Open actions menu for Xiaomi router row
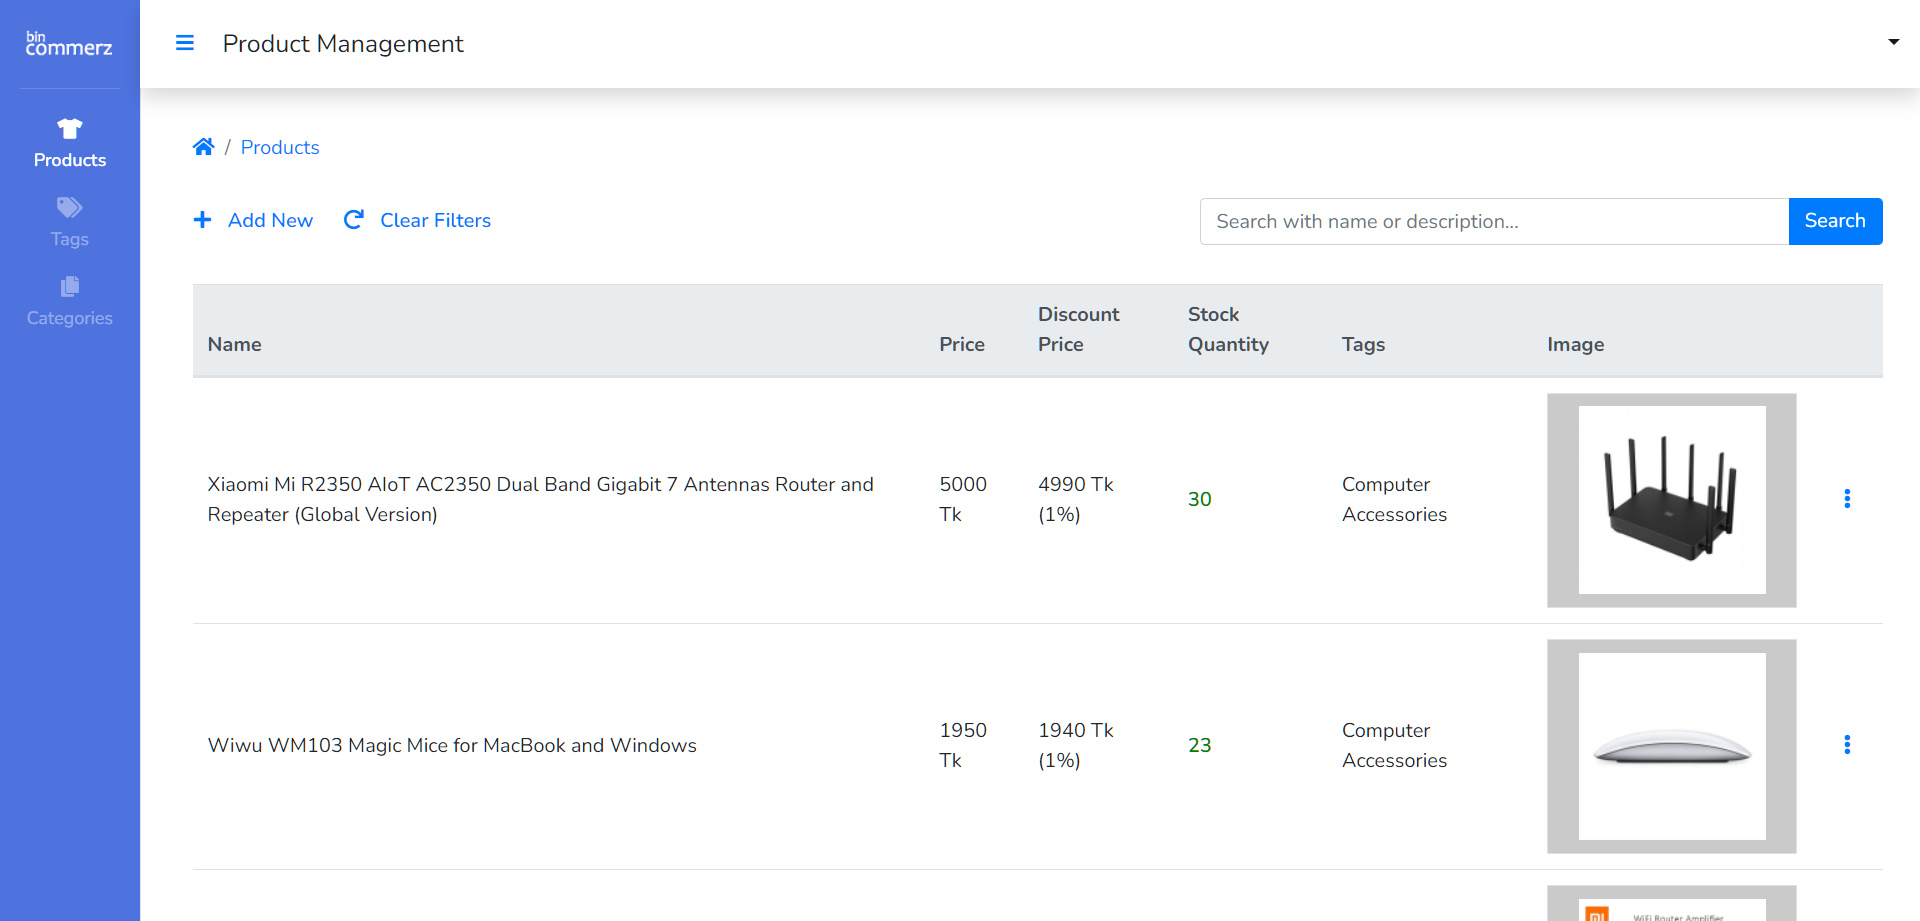This screenshot has width=1920, height=921. coord(1846,499)
